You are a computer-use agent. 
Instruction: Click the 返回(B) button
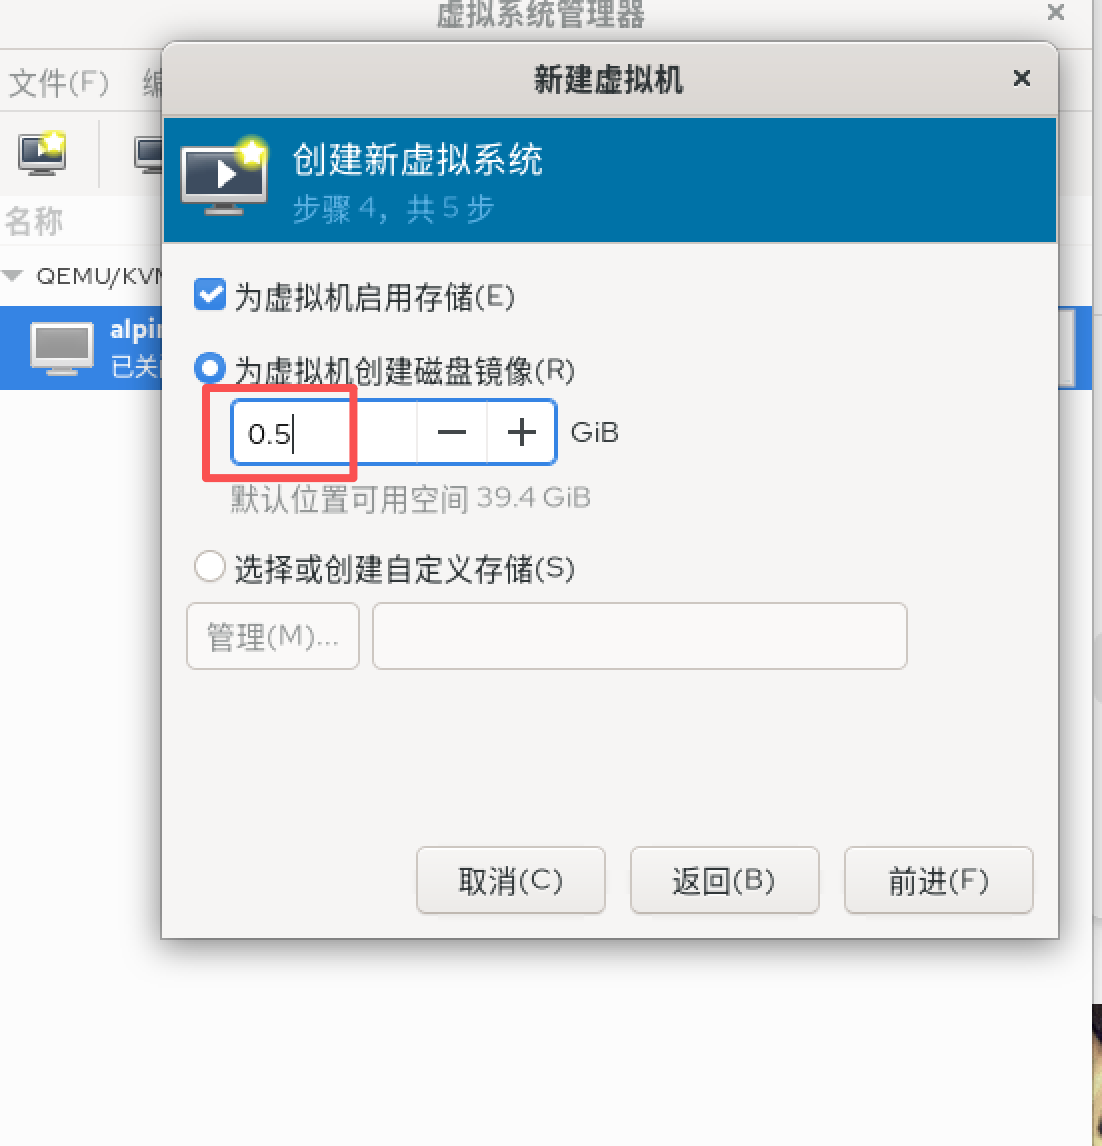click(724, 881)
